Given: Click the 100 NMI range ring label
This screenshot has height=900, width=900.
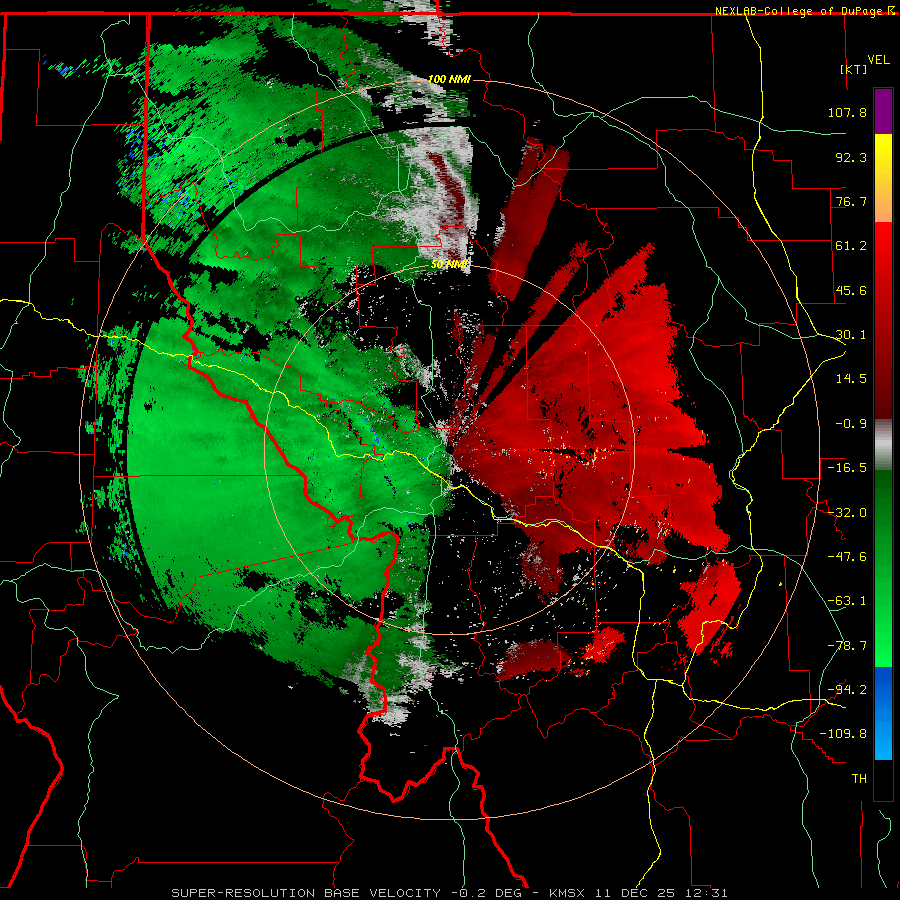Looking at the screenshot, I should (449, 79).
